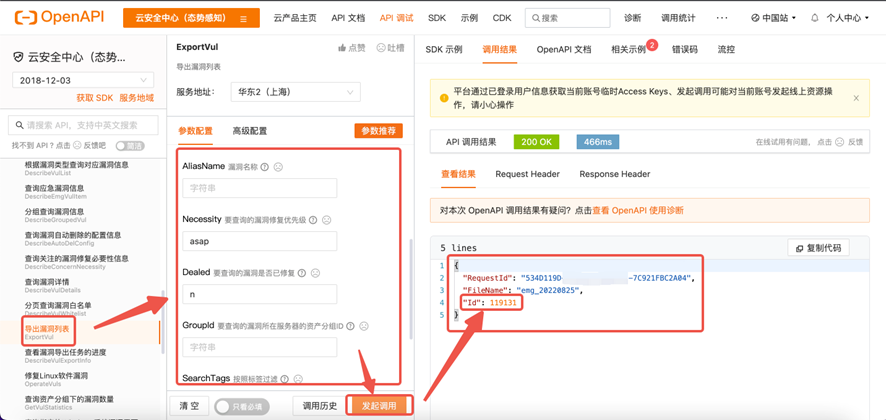Viewport: 886px width, 420px height.
Task: Open the 中国站 region dropdown
Action: pyautogui.click(x=773, y=18)
